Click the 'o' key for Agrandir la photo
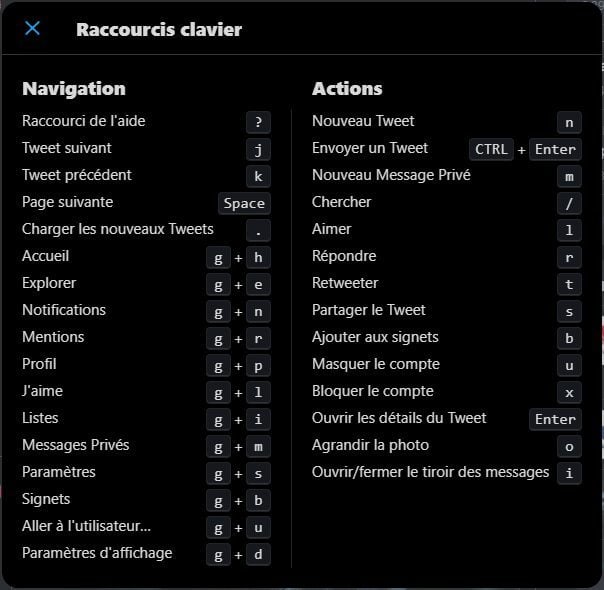This screenshot has height=590, width=604. (x=569, y=446)
